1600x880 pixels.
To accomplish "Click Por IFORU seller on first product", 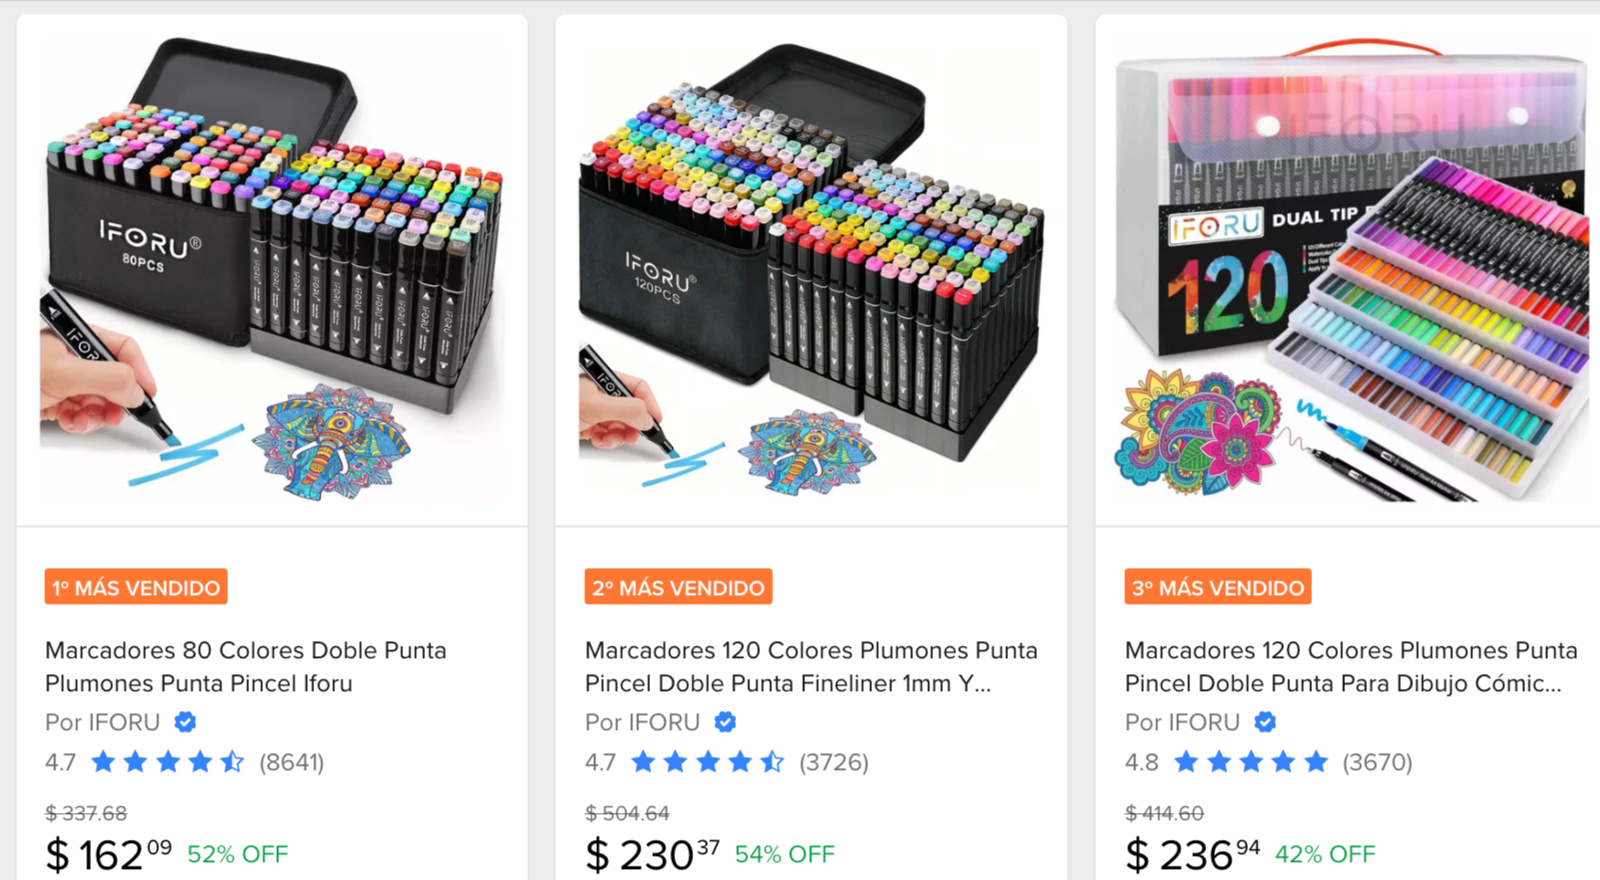I will click(102, 722).
